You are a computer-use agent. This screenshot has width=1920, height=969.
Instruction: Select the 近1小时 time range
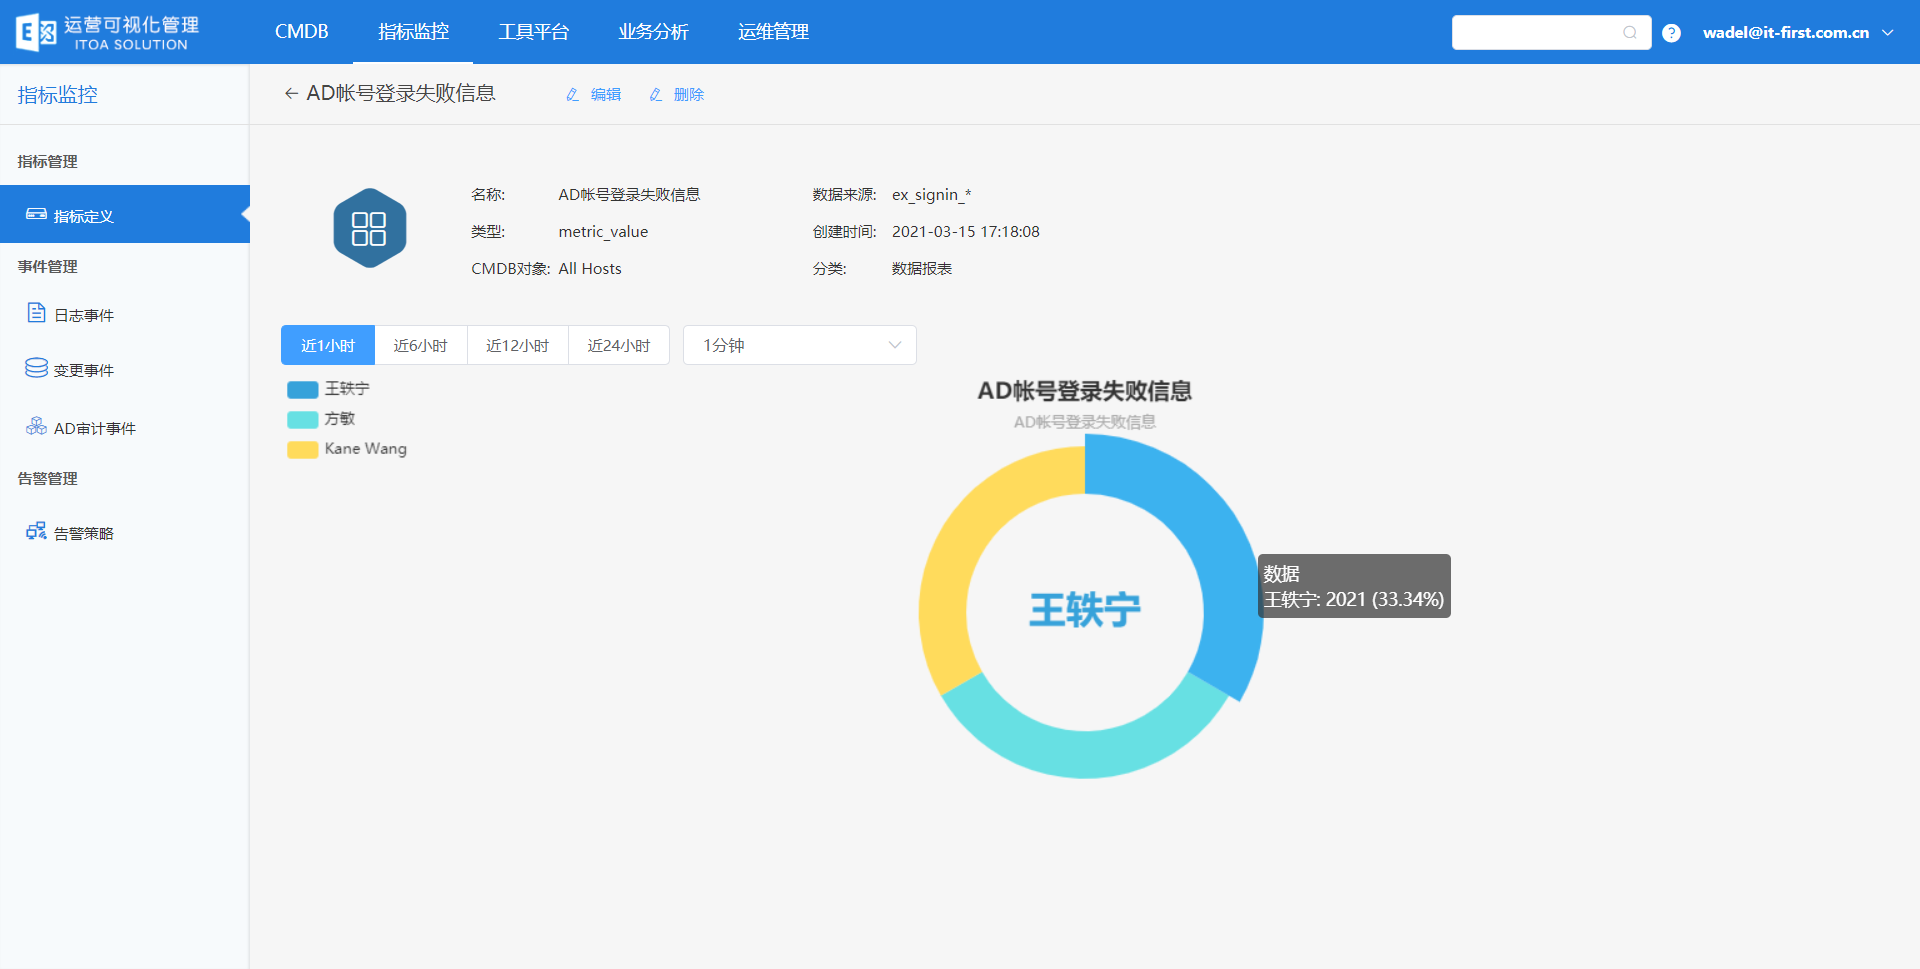328,345
